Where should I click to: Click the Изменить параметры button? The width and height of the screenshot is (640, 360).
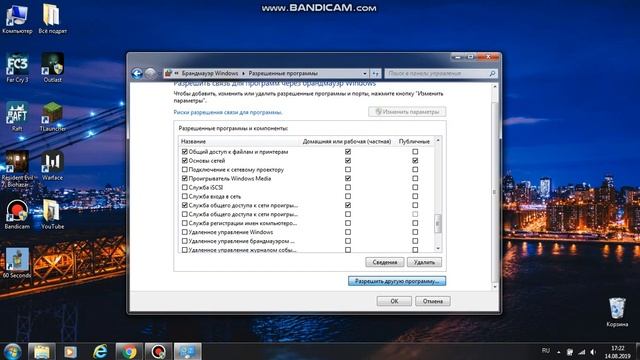pos(407,112)
